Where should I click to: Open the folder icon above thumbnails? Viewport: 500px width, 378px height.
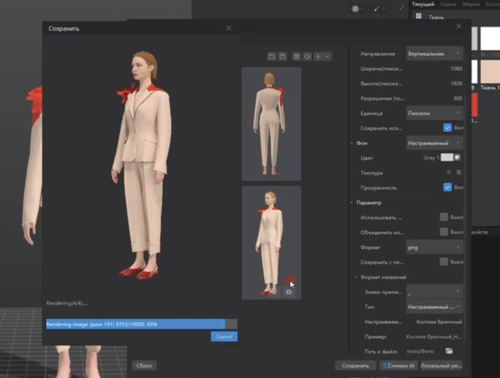point(272,56)
